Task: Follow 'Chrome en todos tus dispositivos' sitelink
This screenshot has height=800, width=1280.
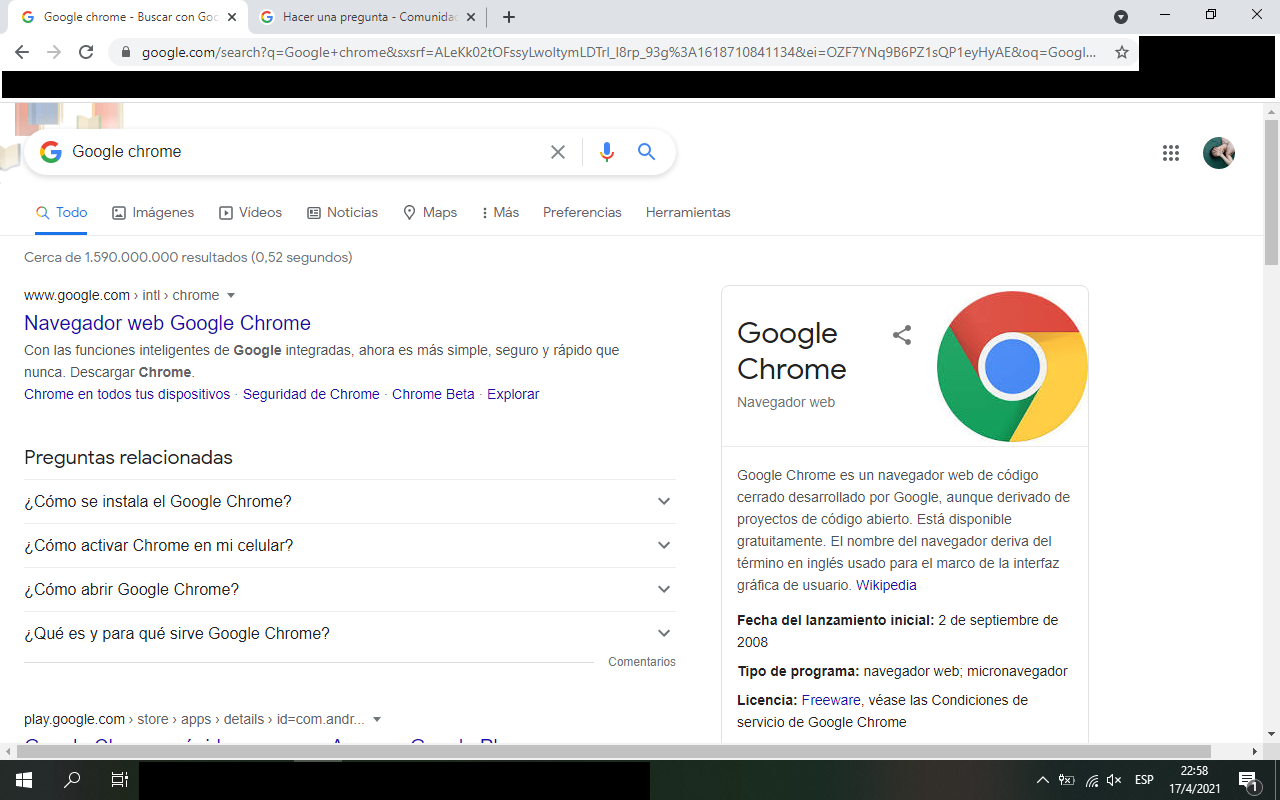Action: coord(127,394)
